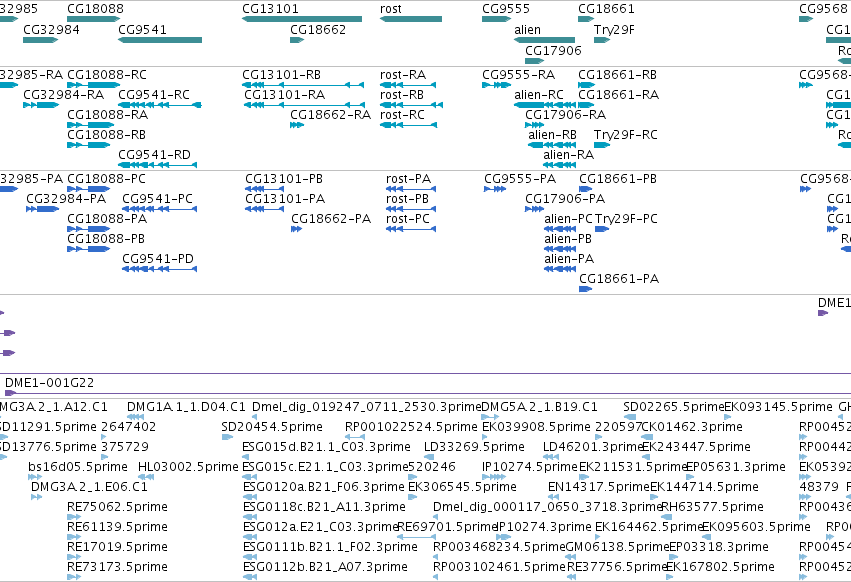Click the Try29F-RC transcript label

coord(625,135)
